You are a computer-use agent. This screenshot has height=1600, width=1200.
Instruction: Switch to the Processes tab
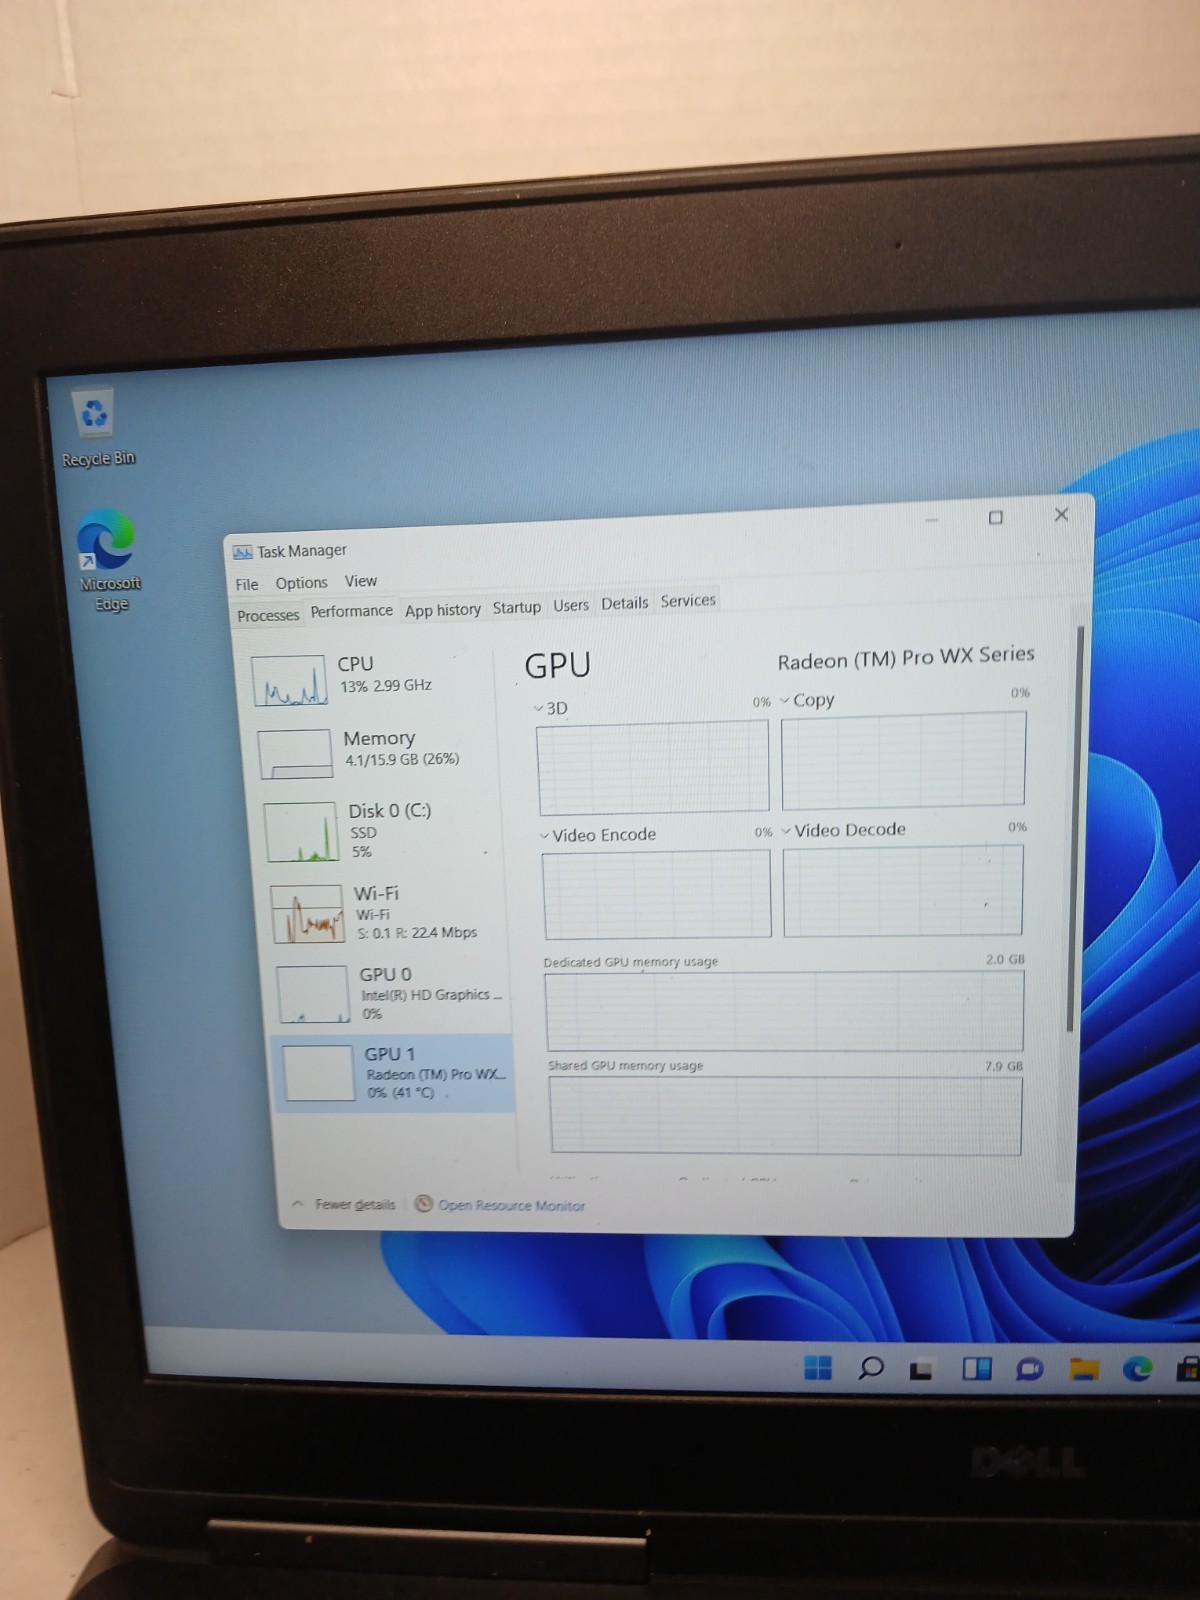pyautogui.click(x=267, y=615)
